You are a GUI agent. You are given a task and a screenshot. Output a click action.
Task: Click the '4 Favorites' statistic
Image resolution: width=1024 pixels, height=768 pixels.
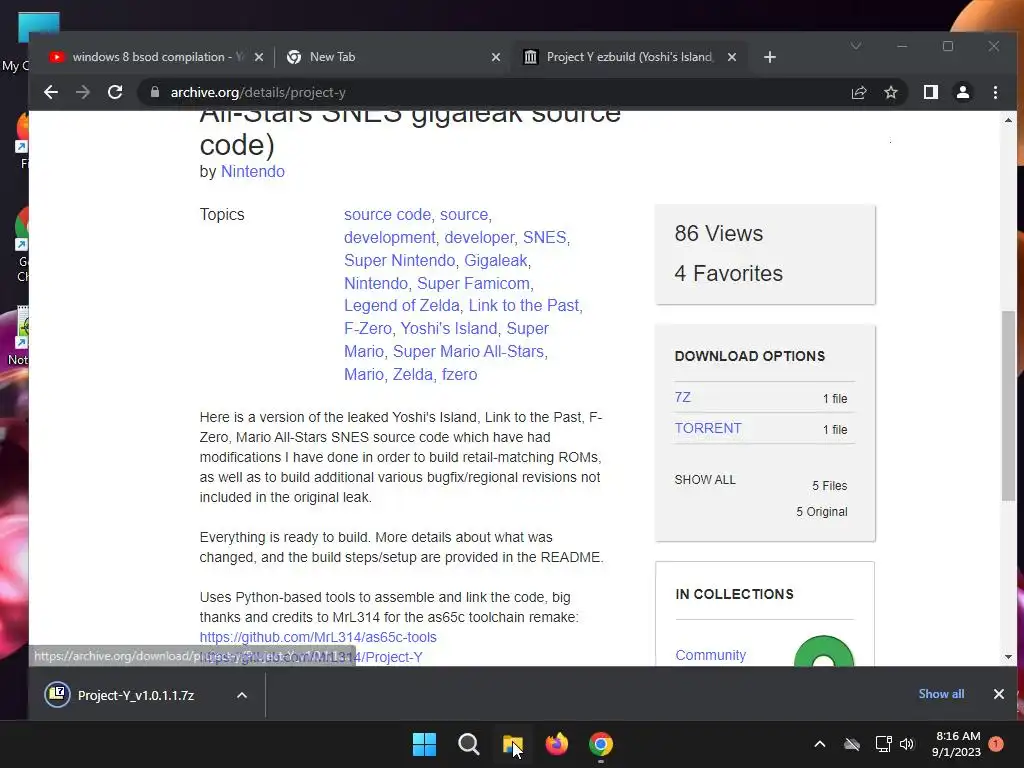[728, 274]
